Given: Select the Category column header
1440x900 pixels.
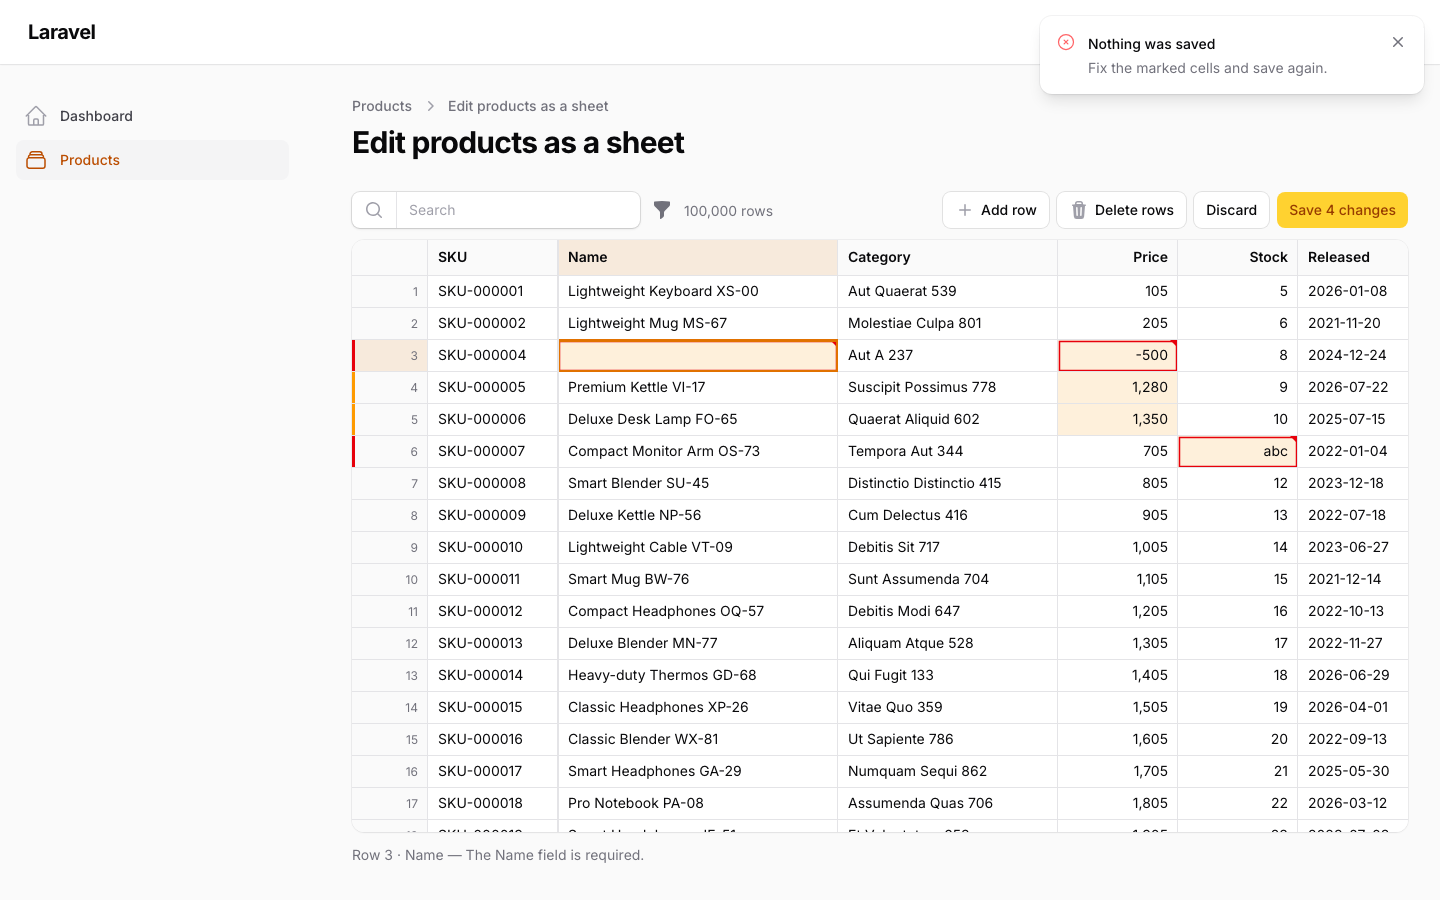Looking at the screenshot, I should point(948,257).
